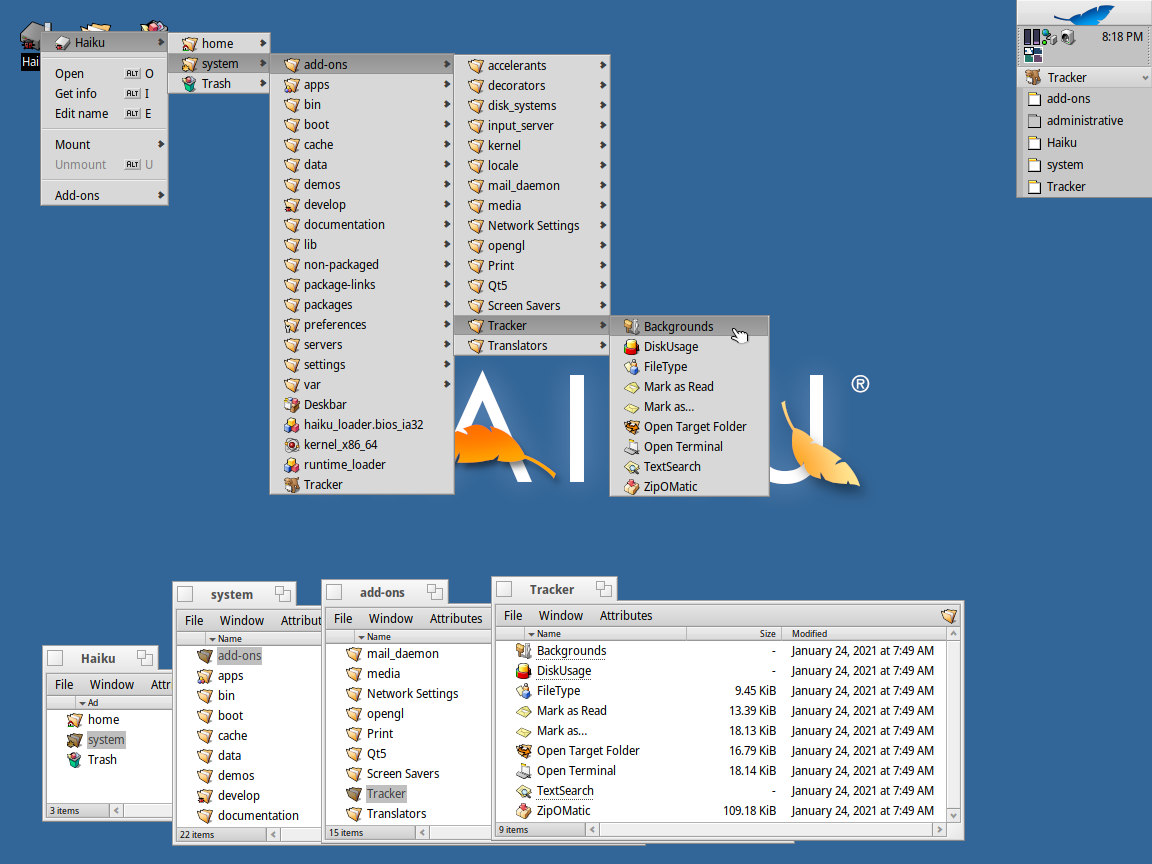Click scroll-left arrow in add-ons window scrollbar

pos(422,832)
